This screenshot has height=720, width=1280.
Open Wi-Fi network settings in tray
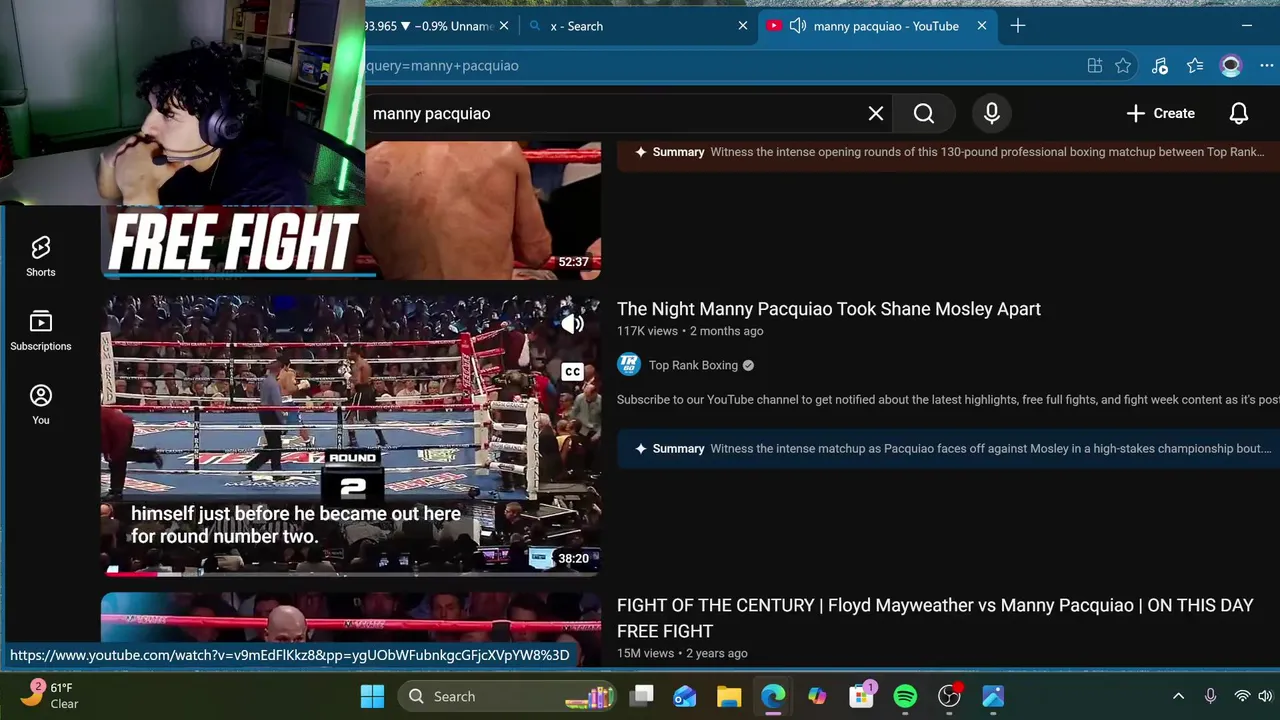pyautogui.click(x=1242, y=696)
